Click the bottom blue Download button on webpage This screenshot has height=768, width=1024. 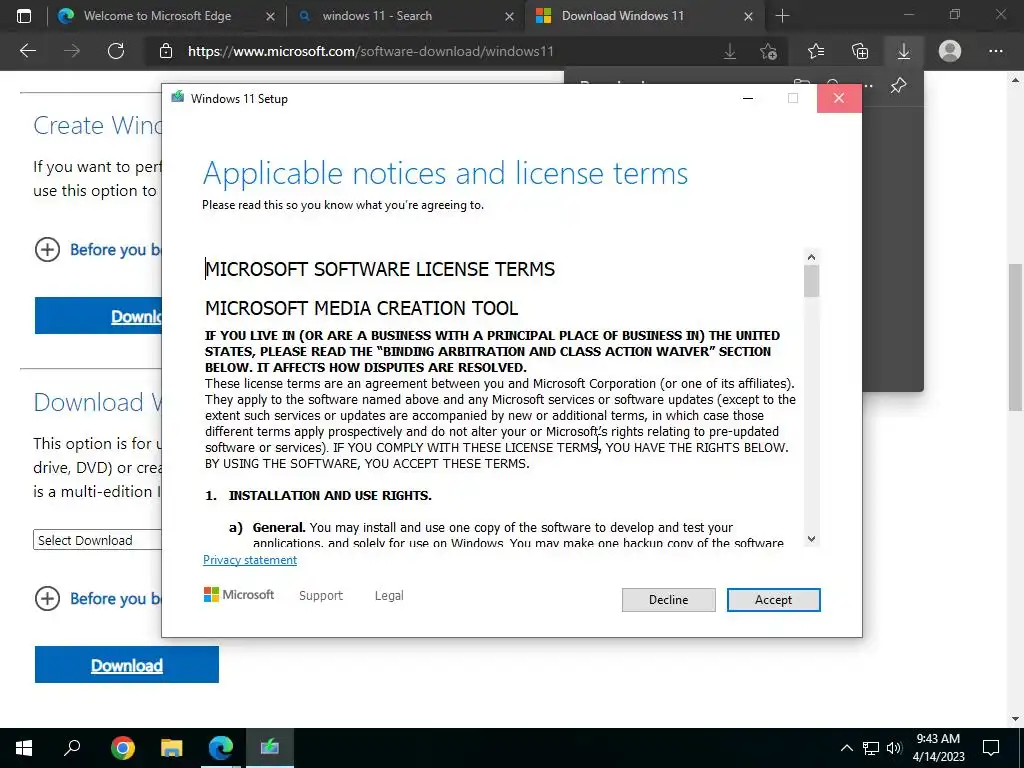pos(127,665)
